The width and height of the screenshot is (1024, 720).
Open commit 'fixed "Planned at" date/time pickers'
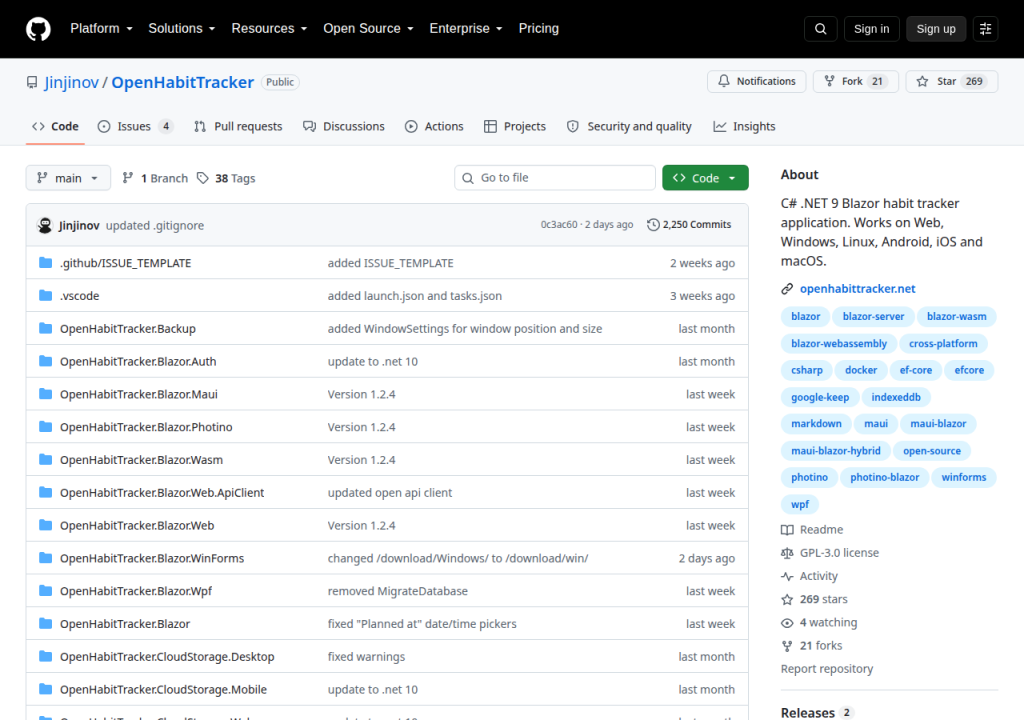point(422,624)
